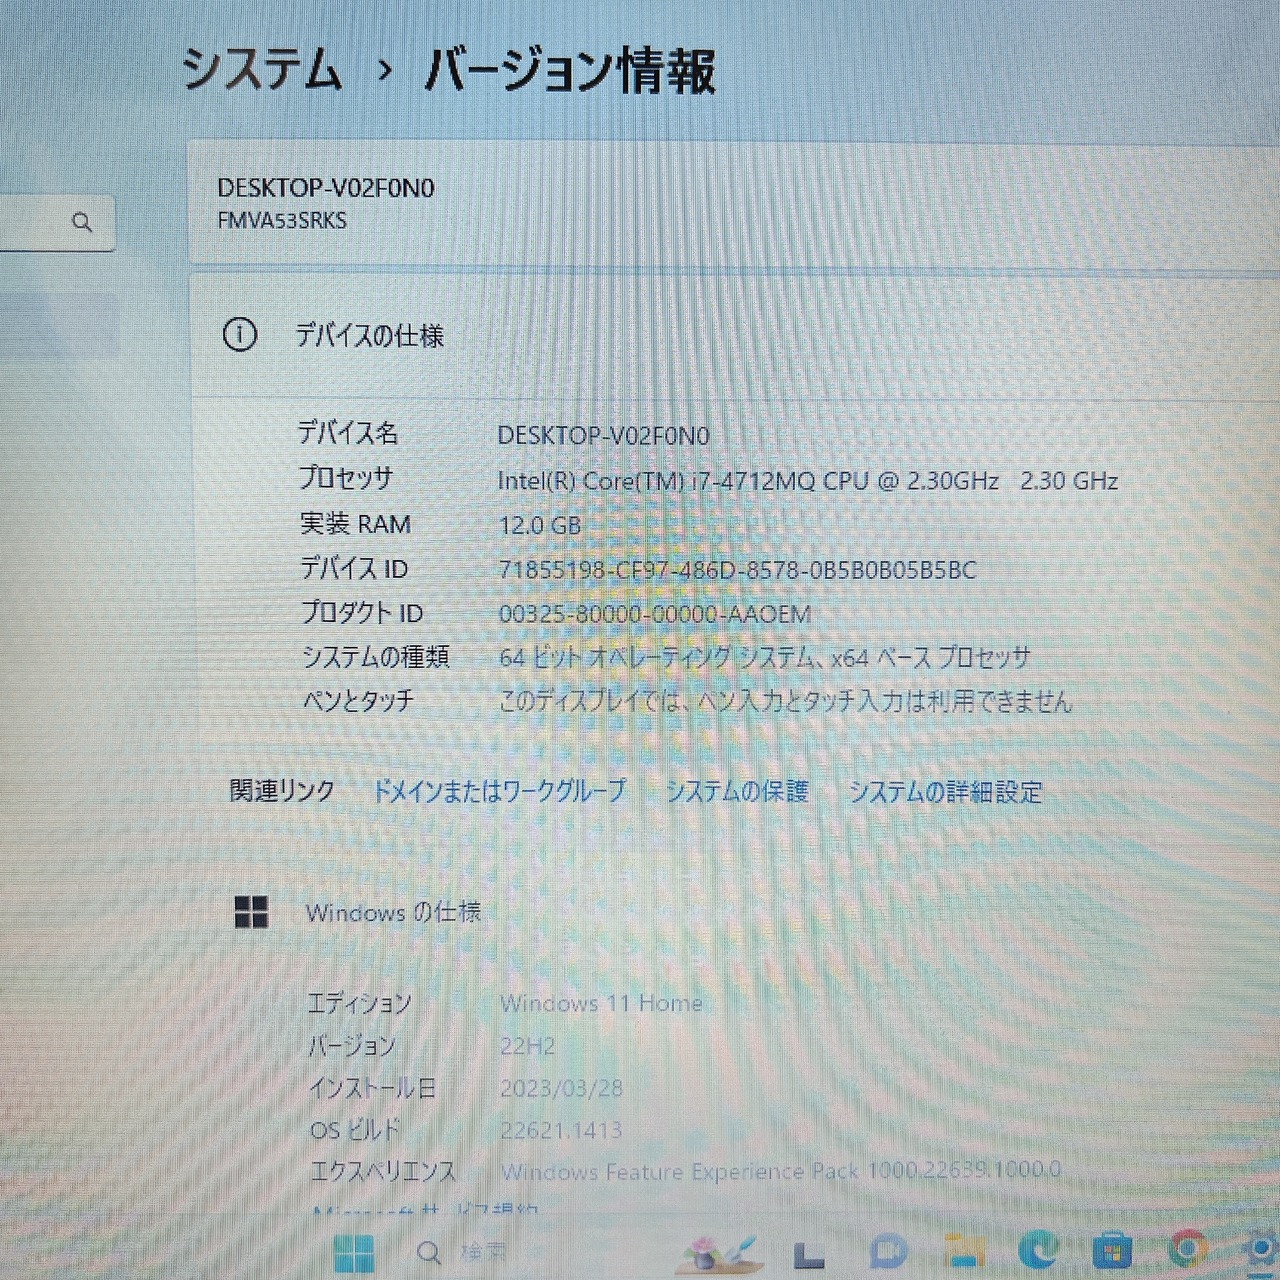1280x1280 pixels.
Task: Click the バージョン情報 page title
Action: (570, 70)
